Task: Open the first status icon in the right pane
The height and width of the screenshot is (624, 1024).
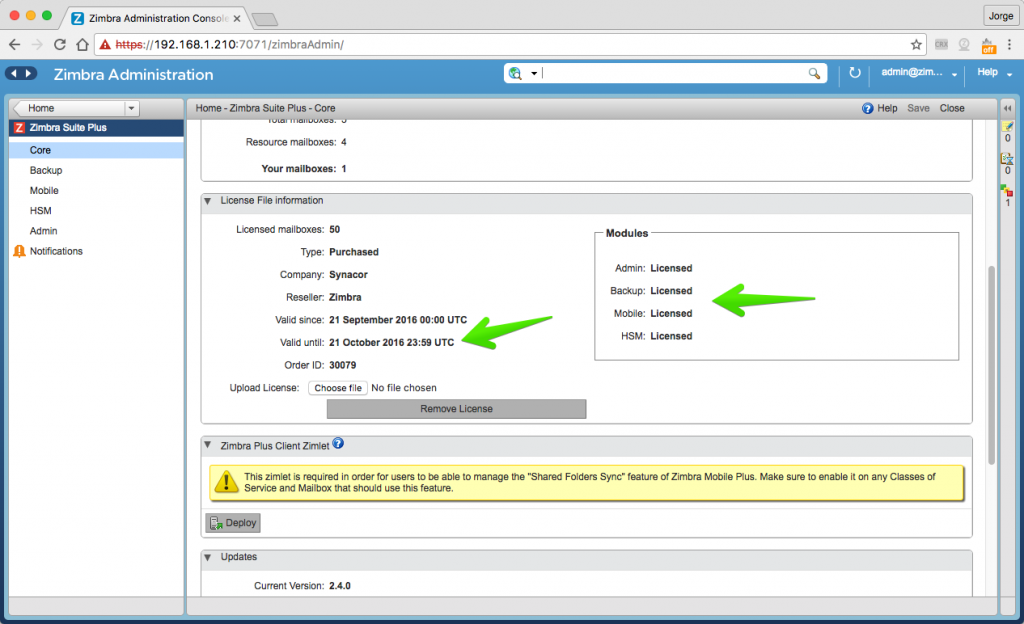Action: point(1007,127)
